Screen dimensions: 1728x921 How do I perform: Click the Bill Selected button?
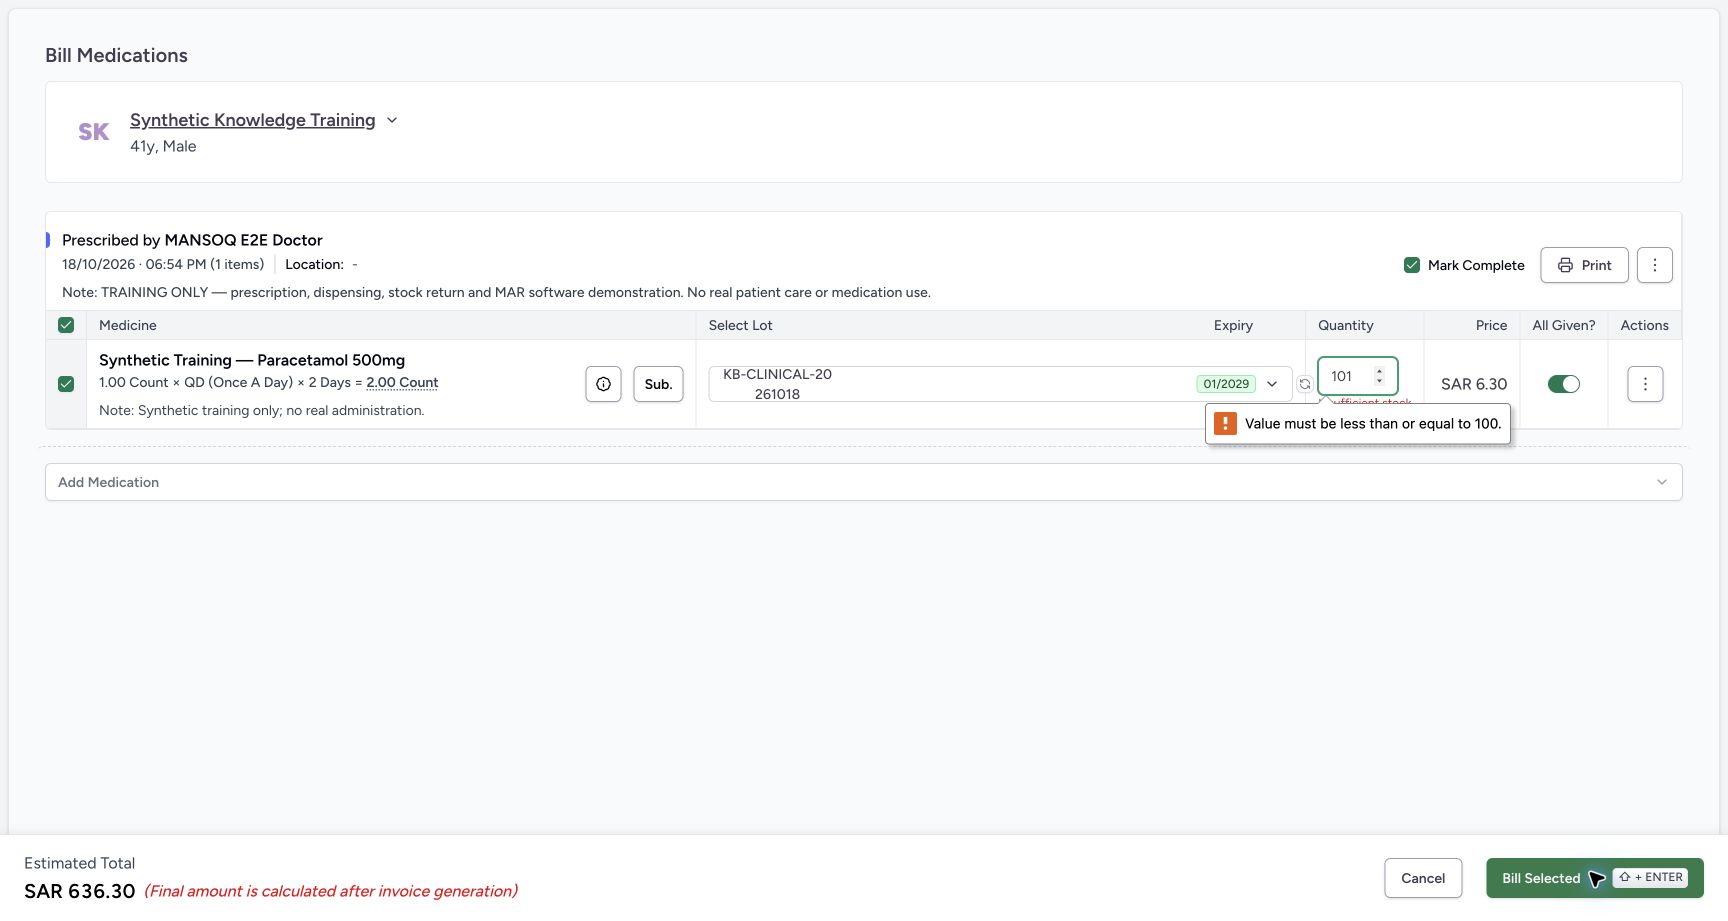coord(1594,878)
